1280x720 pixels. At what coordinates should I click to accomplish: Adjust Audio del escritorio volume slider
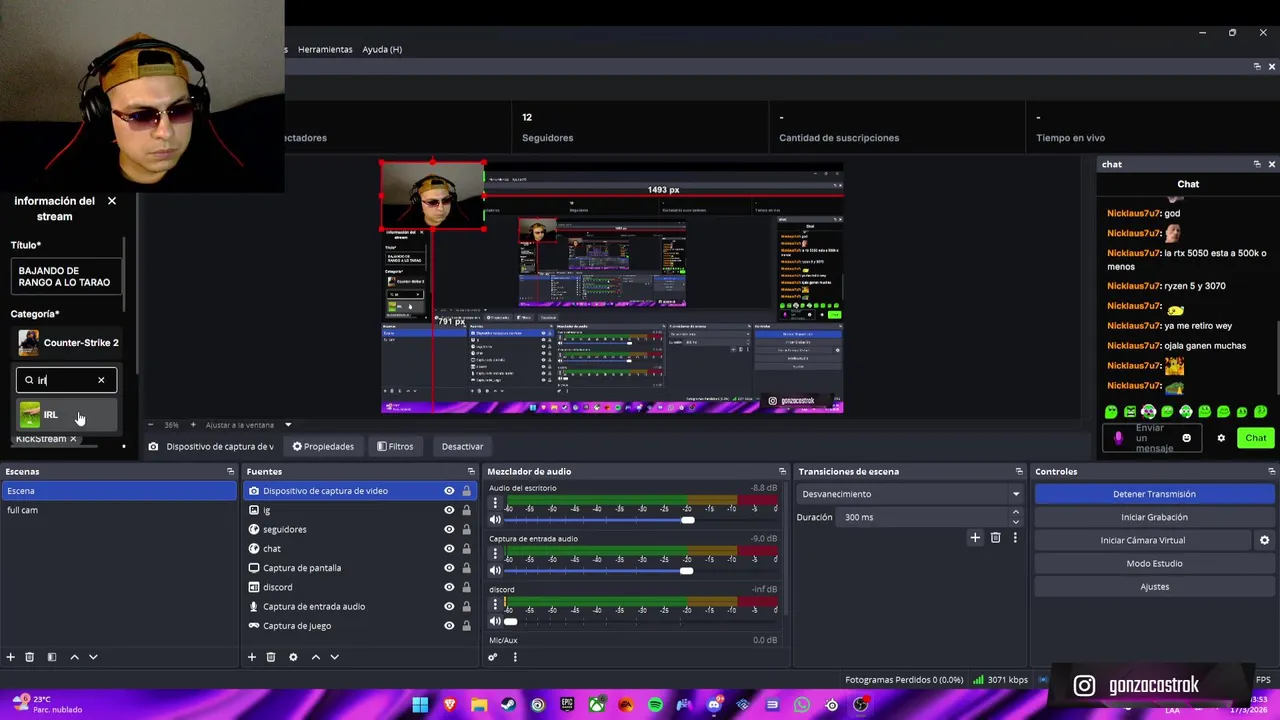(x=686, y=520)
